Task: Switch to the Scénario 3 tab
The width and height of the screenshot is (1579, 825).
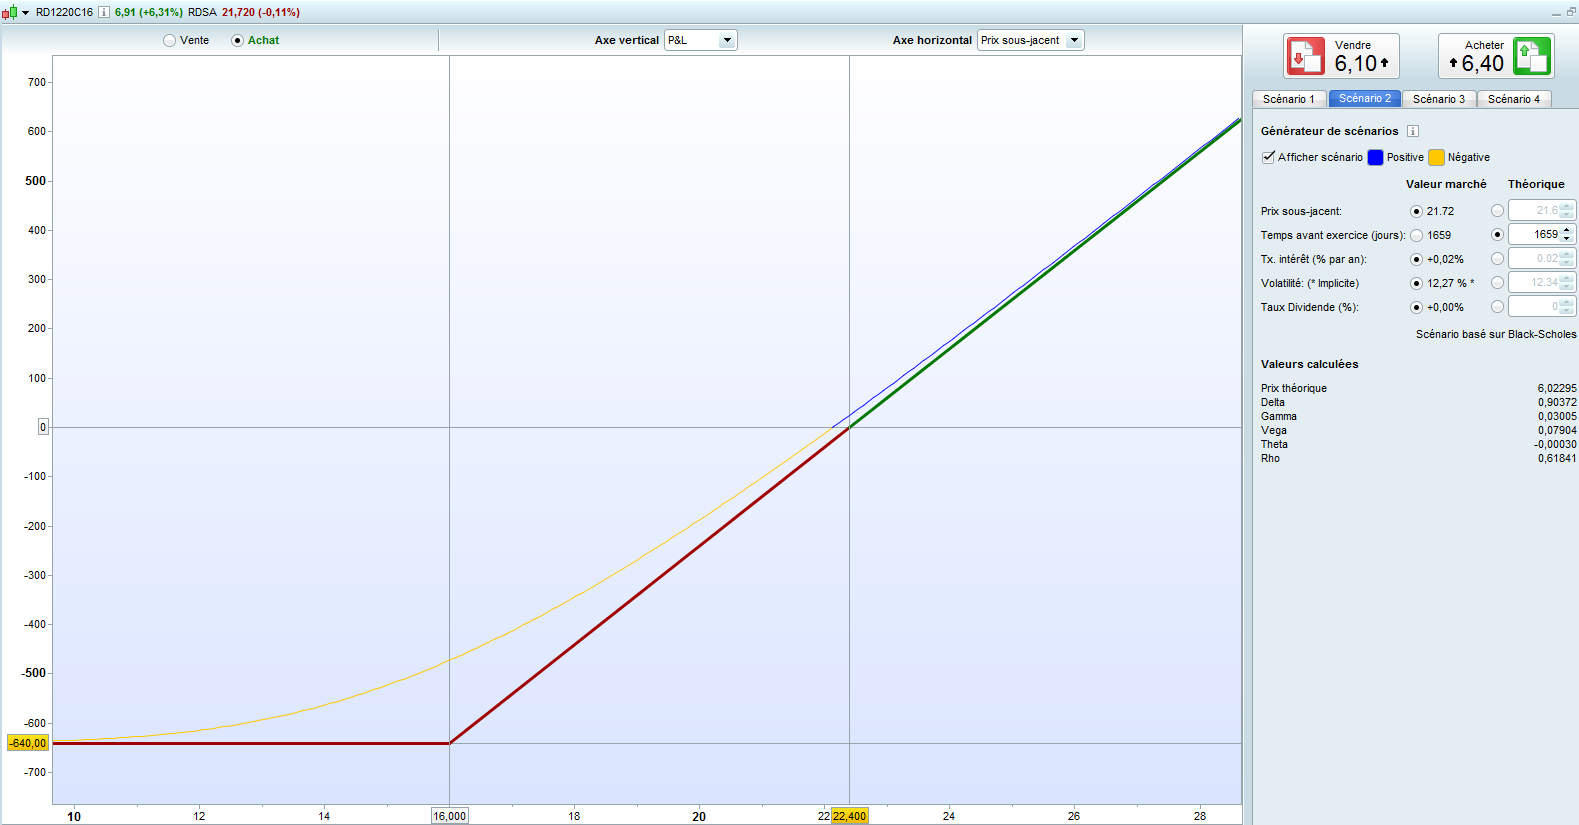Action: tap(1438, 99)
